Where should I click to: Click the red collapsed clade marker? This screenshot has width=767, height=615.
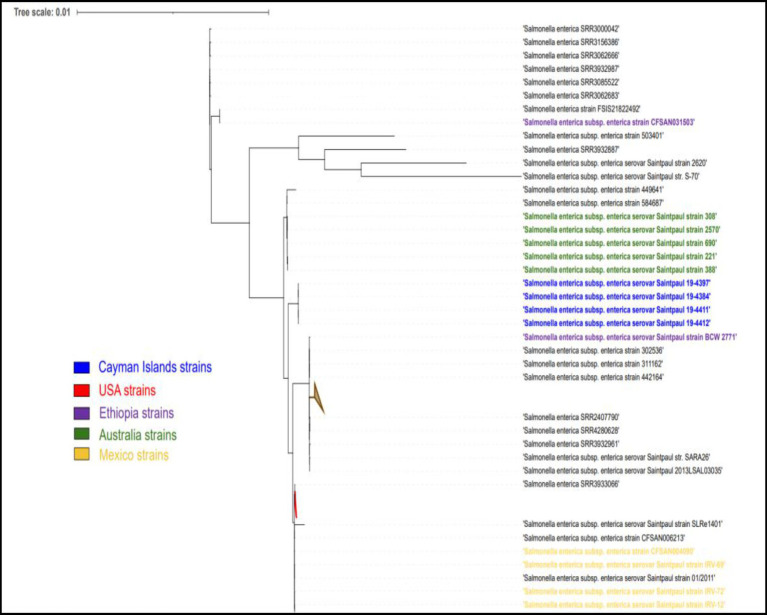click(295, 504)
